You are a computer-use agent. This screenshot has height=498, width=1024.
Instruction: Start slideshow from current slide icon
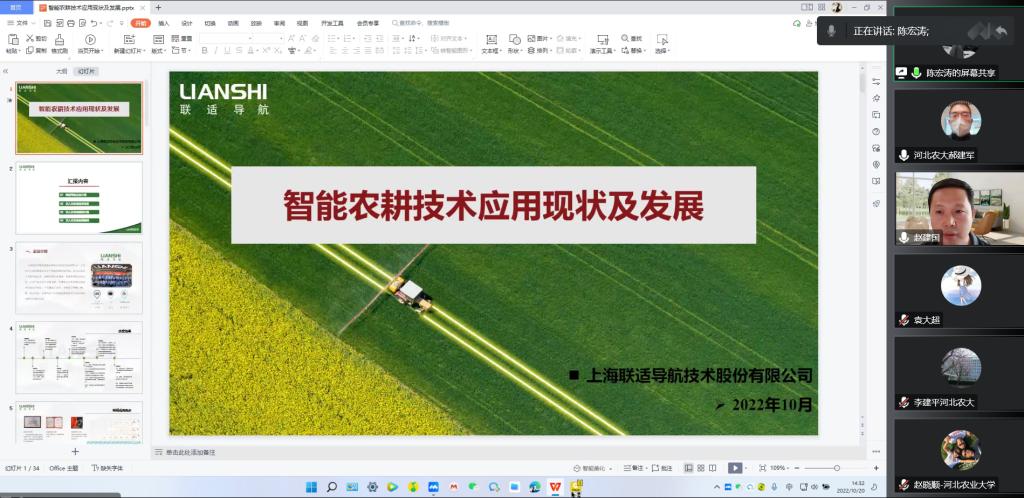pos(91,39)
